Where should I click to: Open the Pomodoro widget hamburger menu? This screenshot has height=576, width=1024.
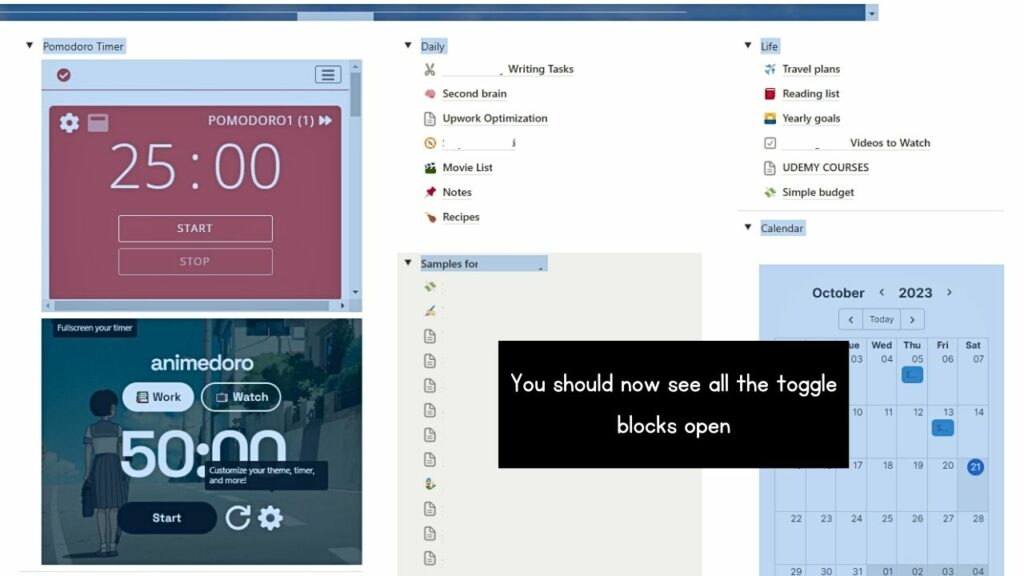(327, 73)
